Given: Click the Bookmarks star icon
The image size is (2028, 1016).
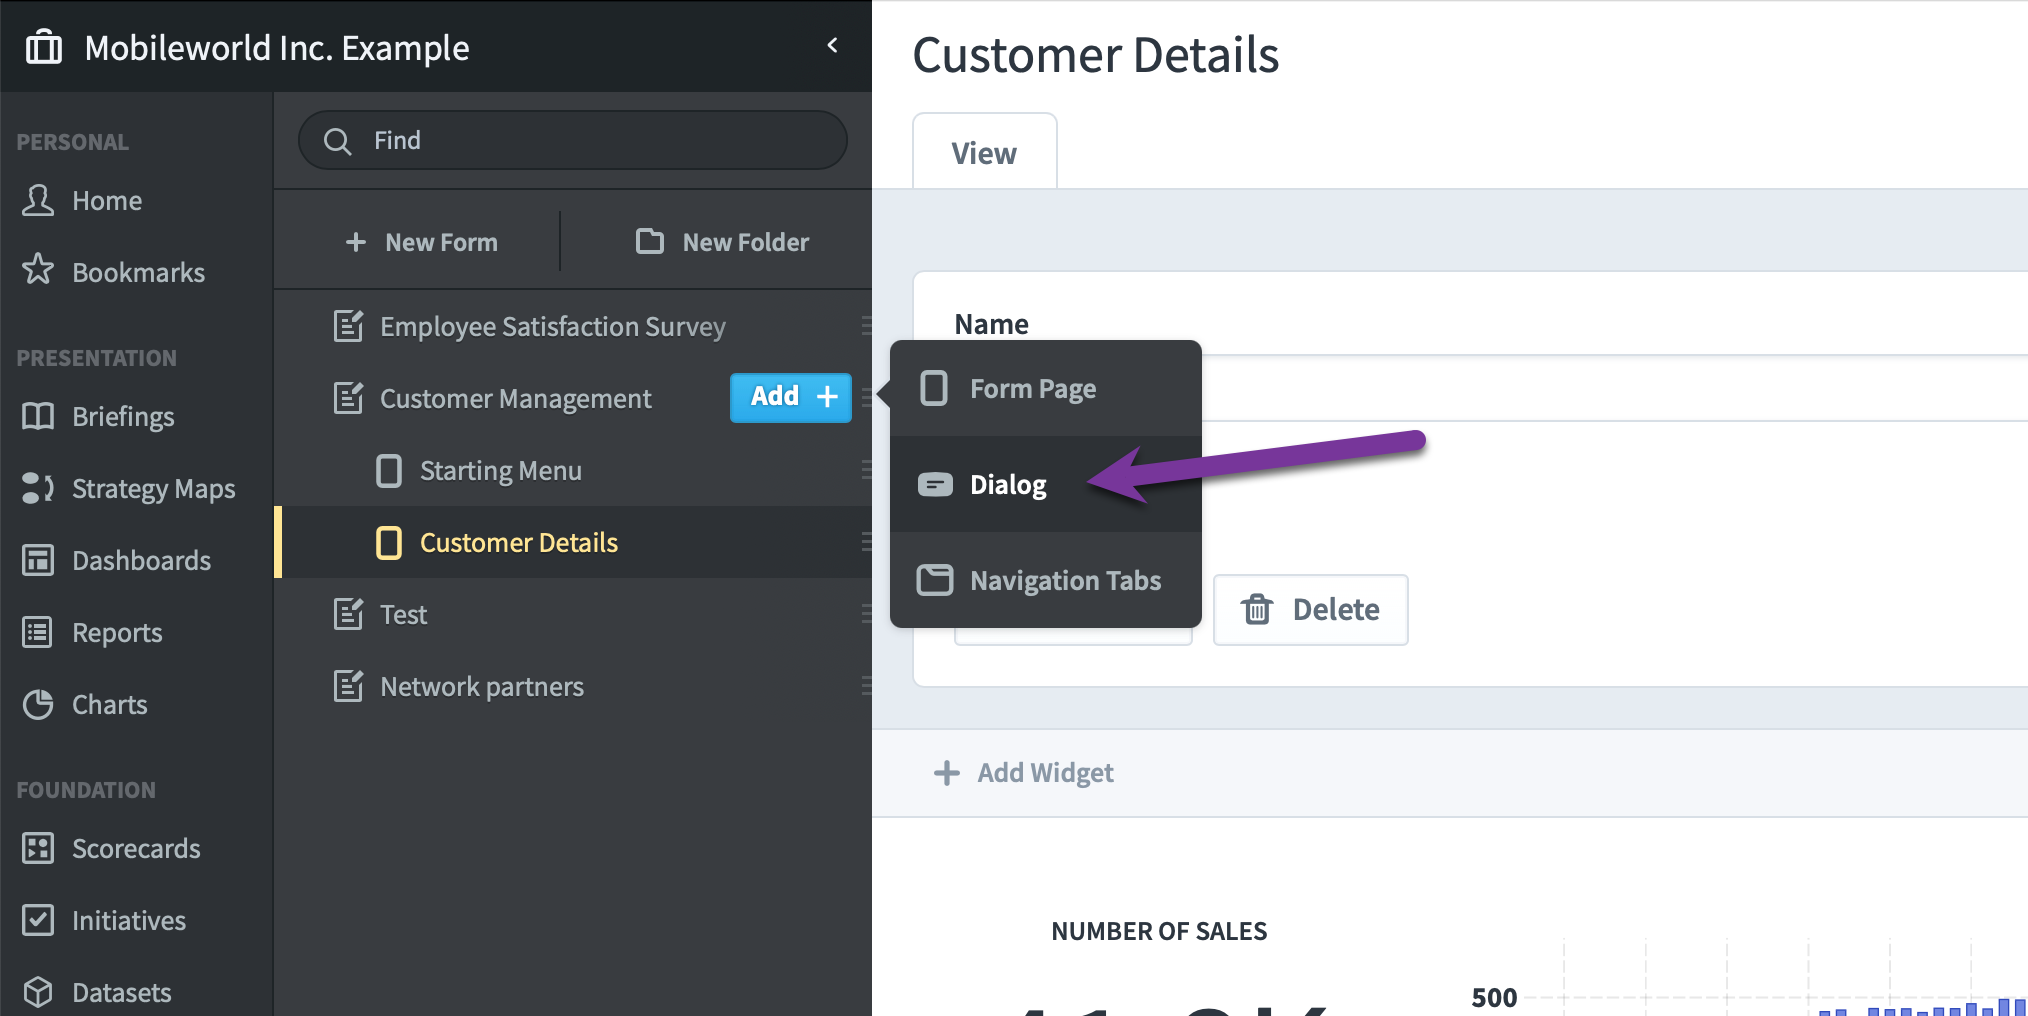Looking at the screenshot, I should coord(38,269).
